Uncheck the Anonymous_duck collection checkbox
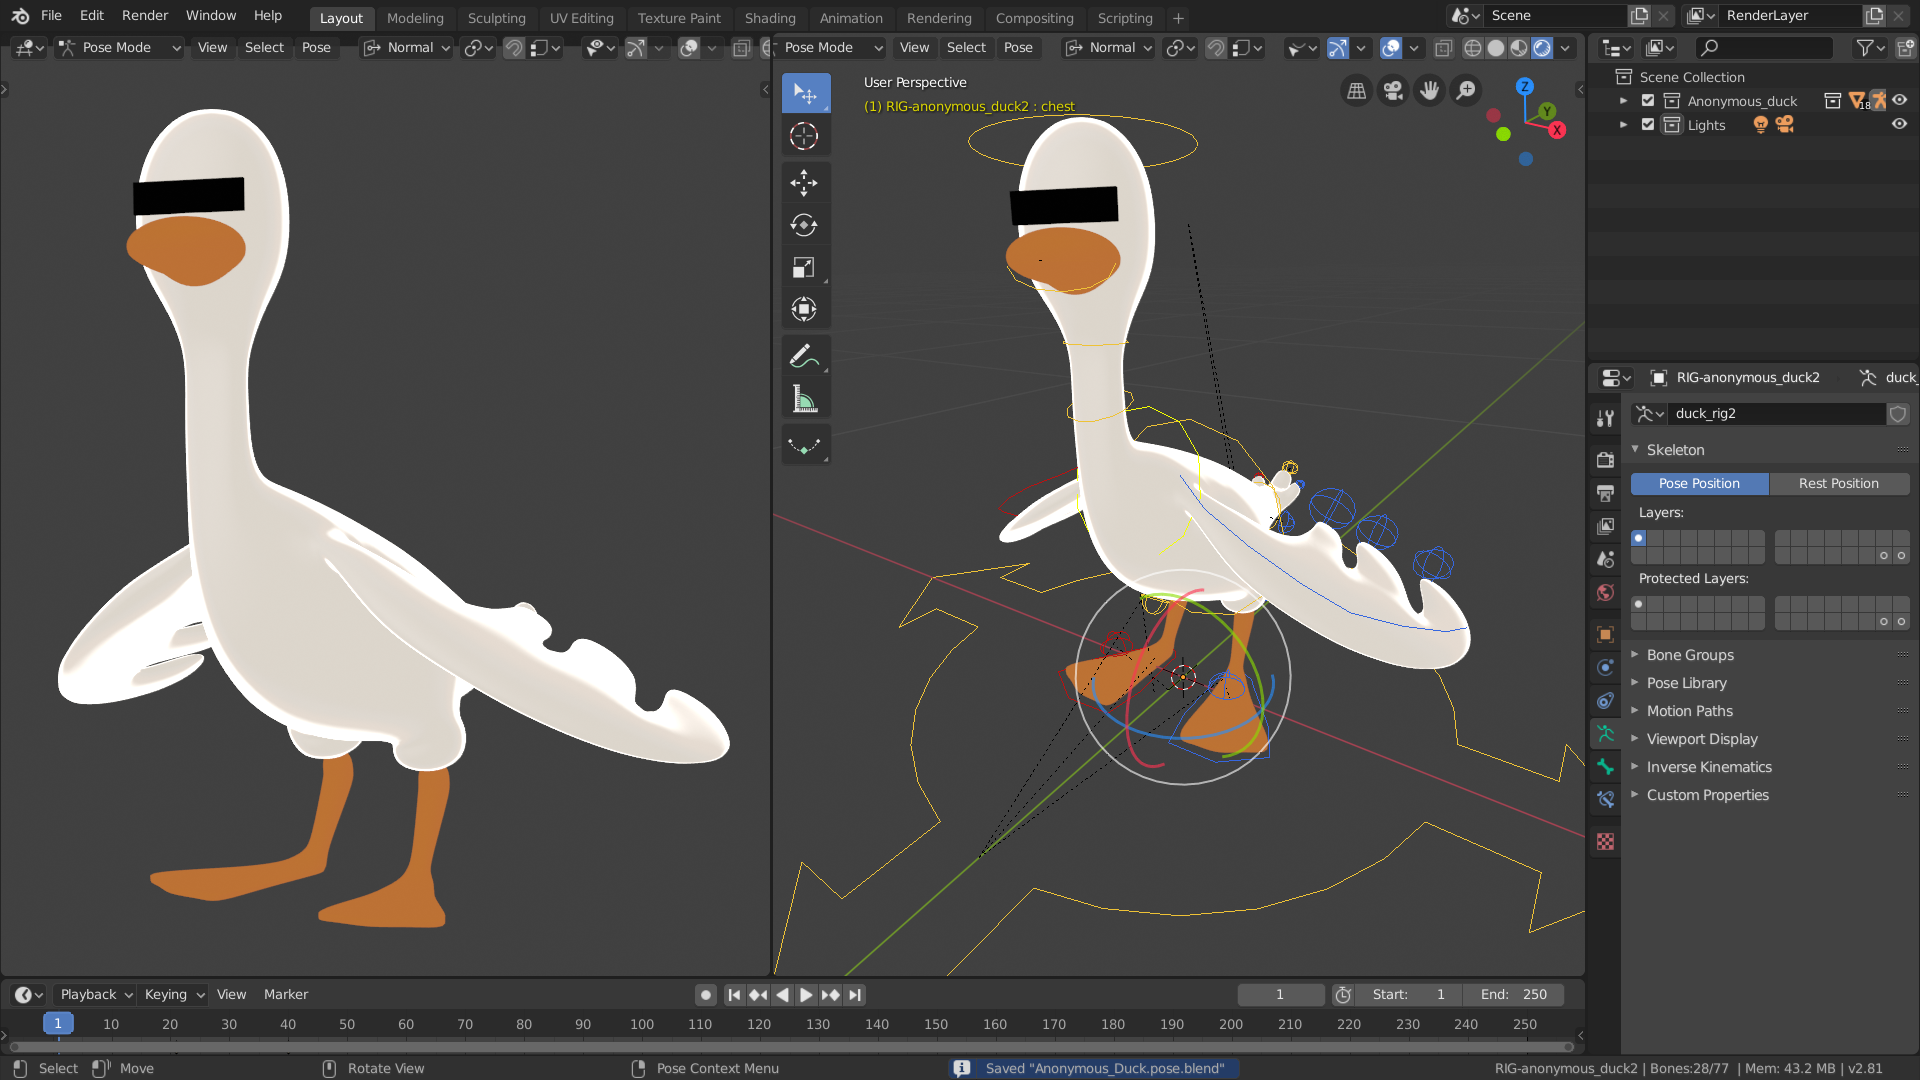This screenshot has height=1080, width=1920. [1646, 100]
